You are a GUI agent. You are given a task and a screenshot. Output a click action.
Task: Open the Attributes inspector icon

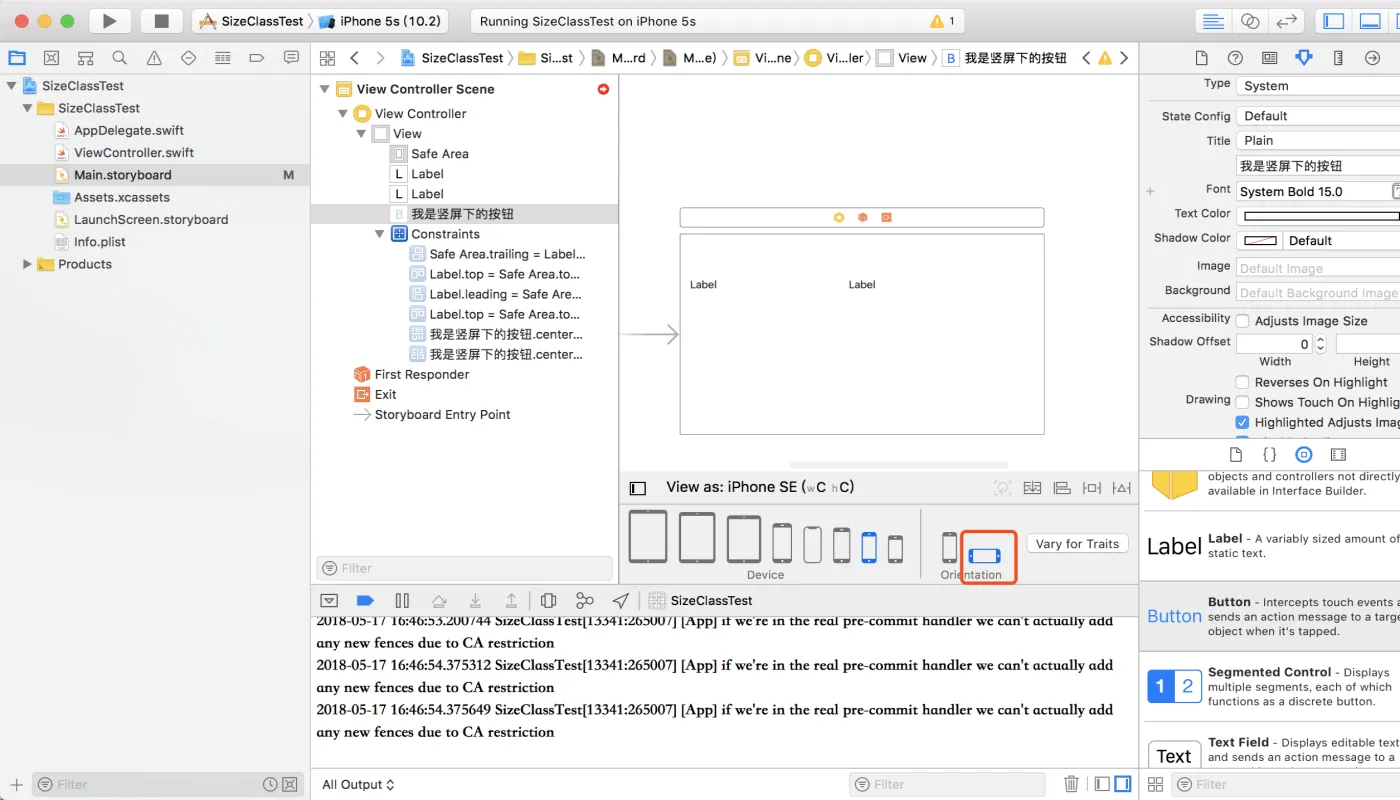pos(1303,58)
